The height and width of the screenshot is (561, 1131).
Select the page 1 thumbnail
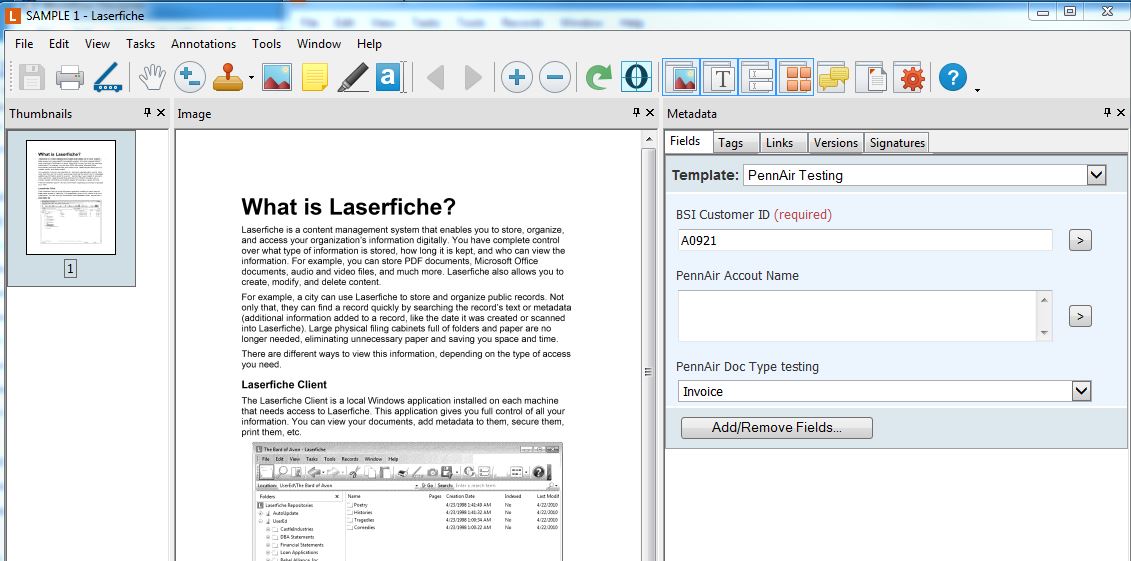[71, 197]
